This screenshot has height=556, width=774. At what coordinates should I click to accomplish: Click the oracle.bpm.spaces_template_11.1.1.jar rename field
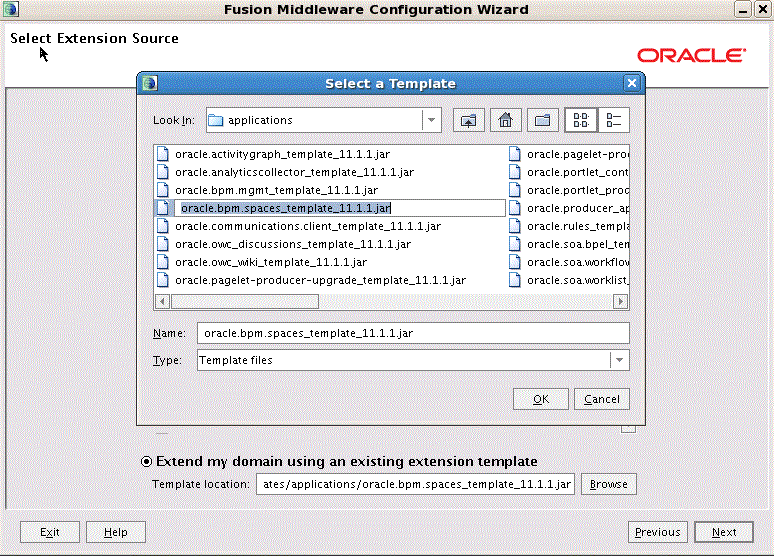coord(340,208)
